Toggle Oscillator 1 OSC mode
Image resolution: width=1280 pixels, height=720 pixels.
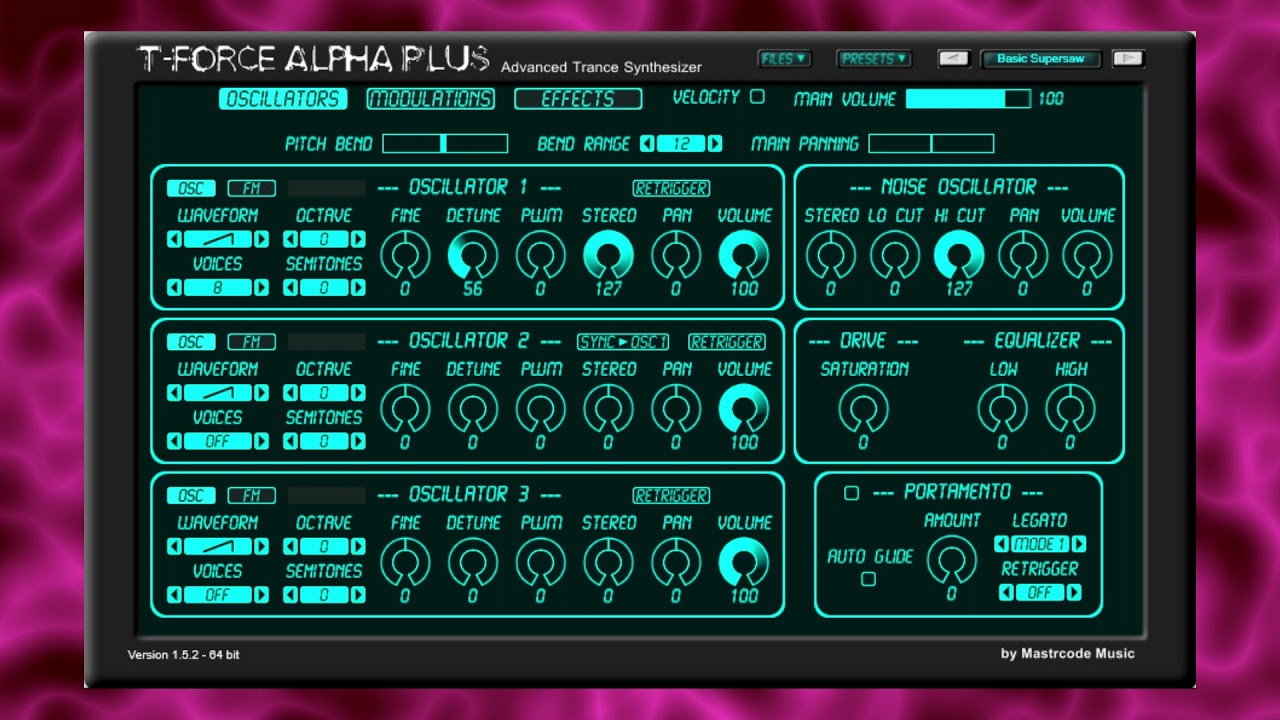pos(191,188)
